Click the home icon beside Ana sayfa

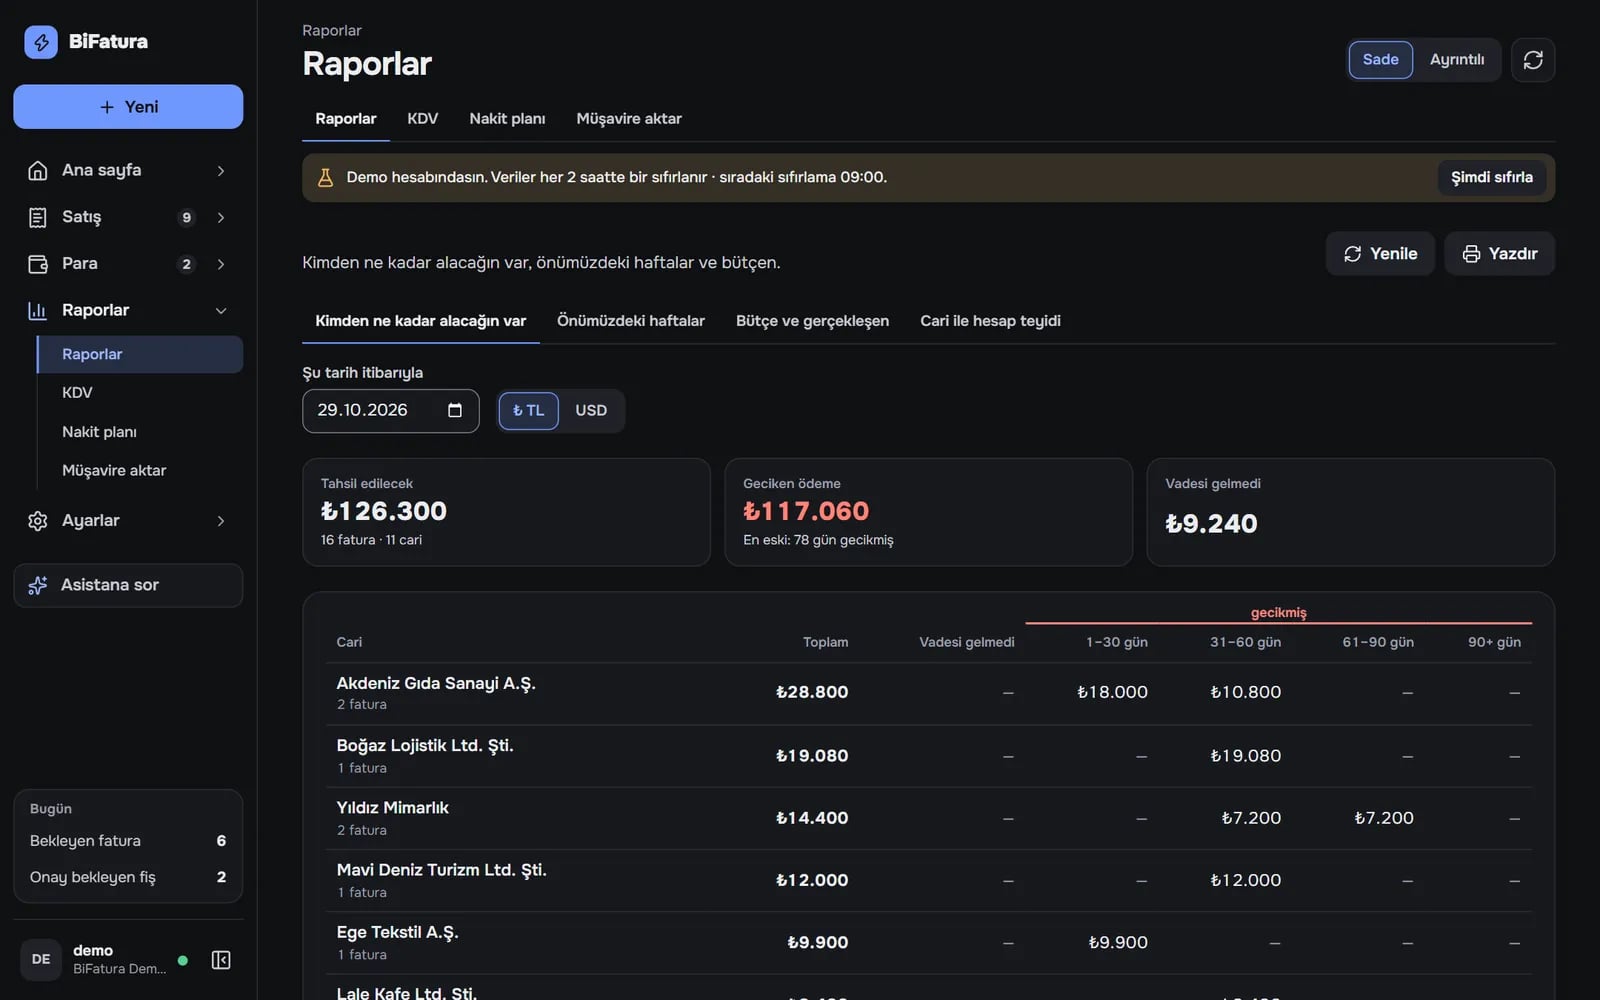38,170
